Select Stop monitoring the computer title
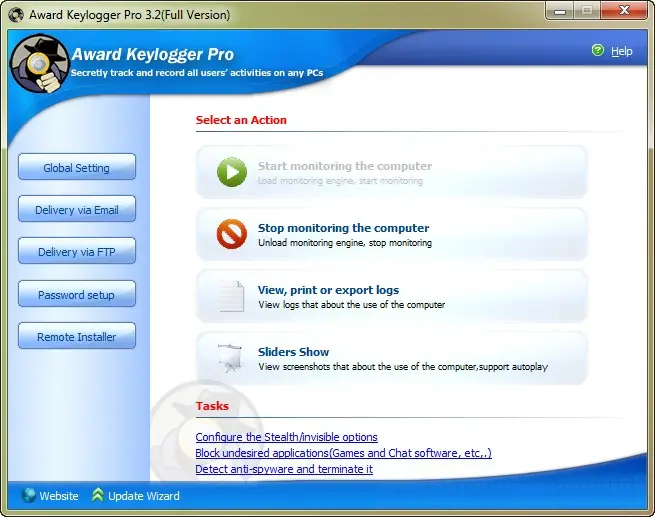Image resolution: width=655 pixels, height=517 pixels. [x=343, y=228]
